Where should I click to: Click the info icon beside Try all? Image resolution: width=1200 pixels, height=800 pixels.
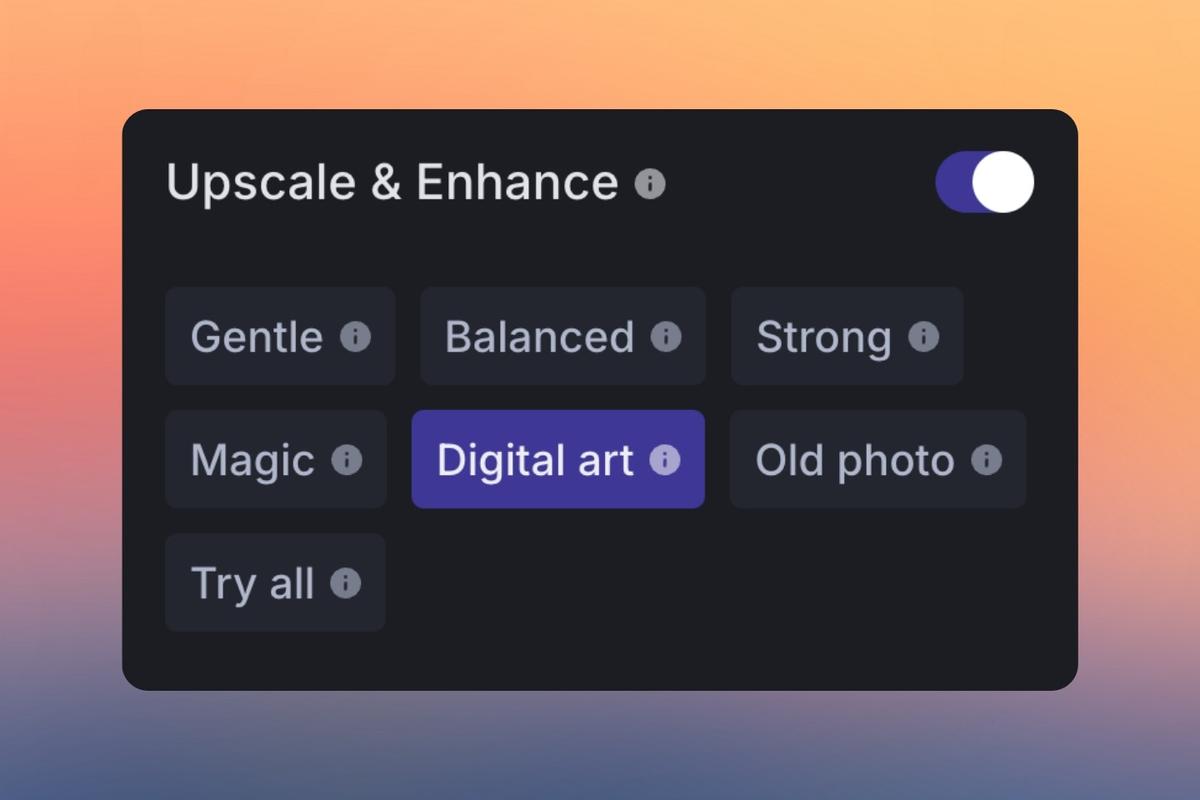(x=347, y=583)
